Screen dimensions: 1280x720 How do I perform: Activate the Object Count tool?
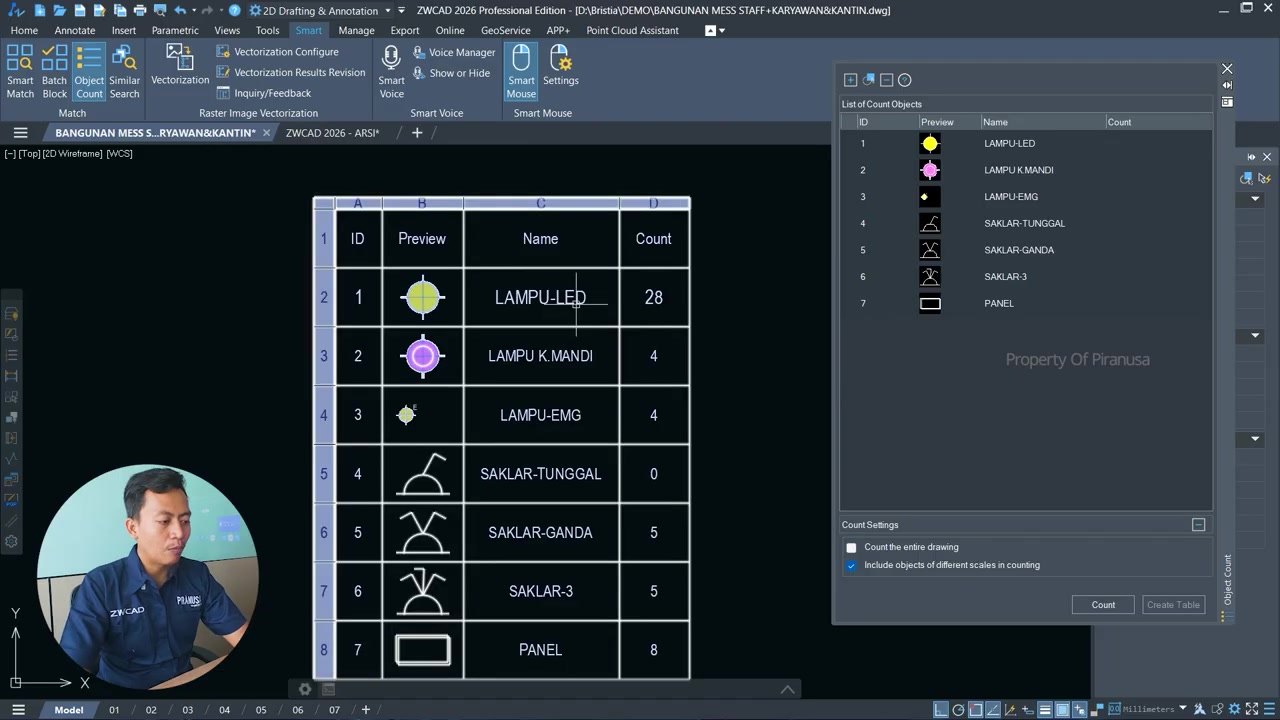pyautogui.click(x=89, y=71)
